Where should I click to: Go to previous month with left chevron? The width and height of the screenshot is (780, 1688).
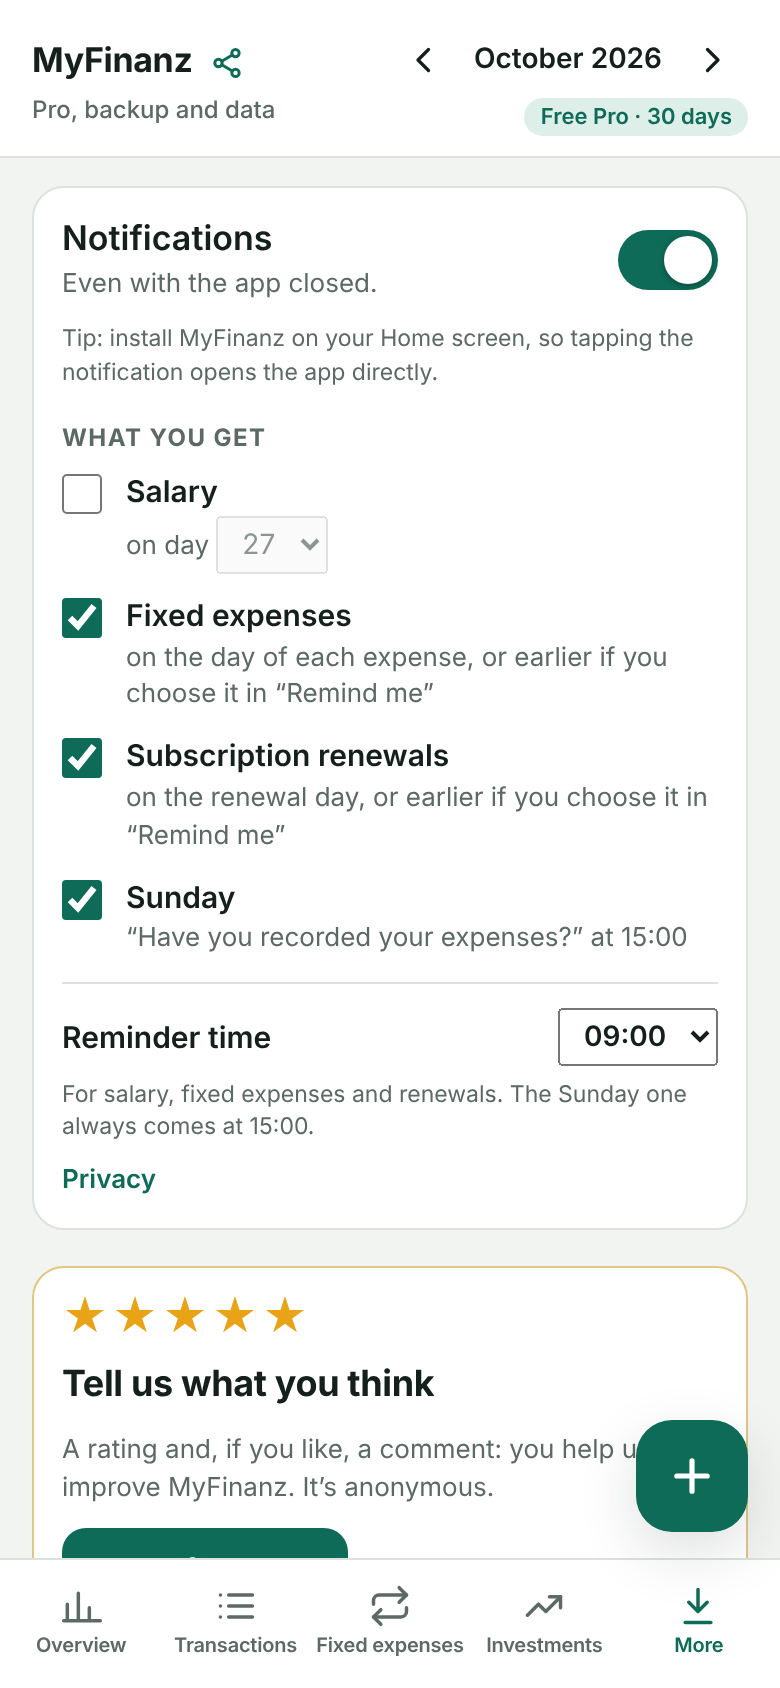pos(424,60)
